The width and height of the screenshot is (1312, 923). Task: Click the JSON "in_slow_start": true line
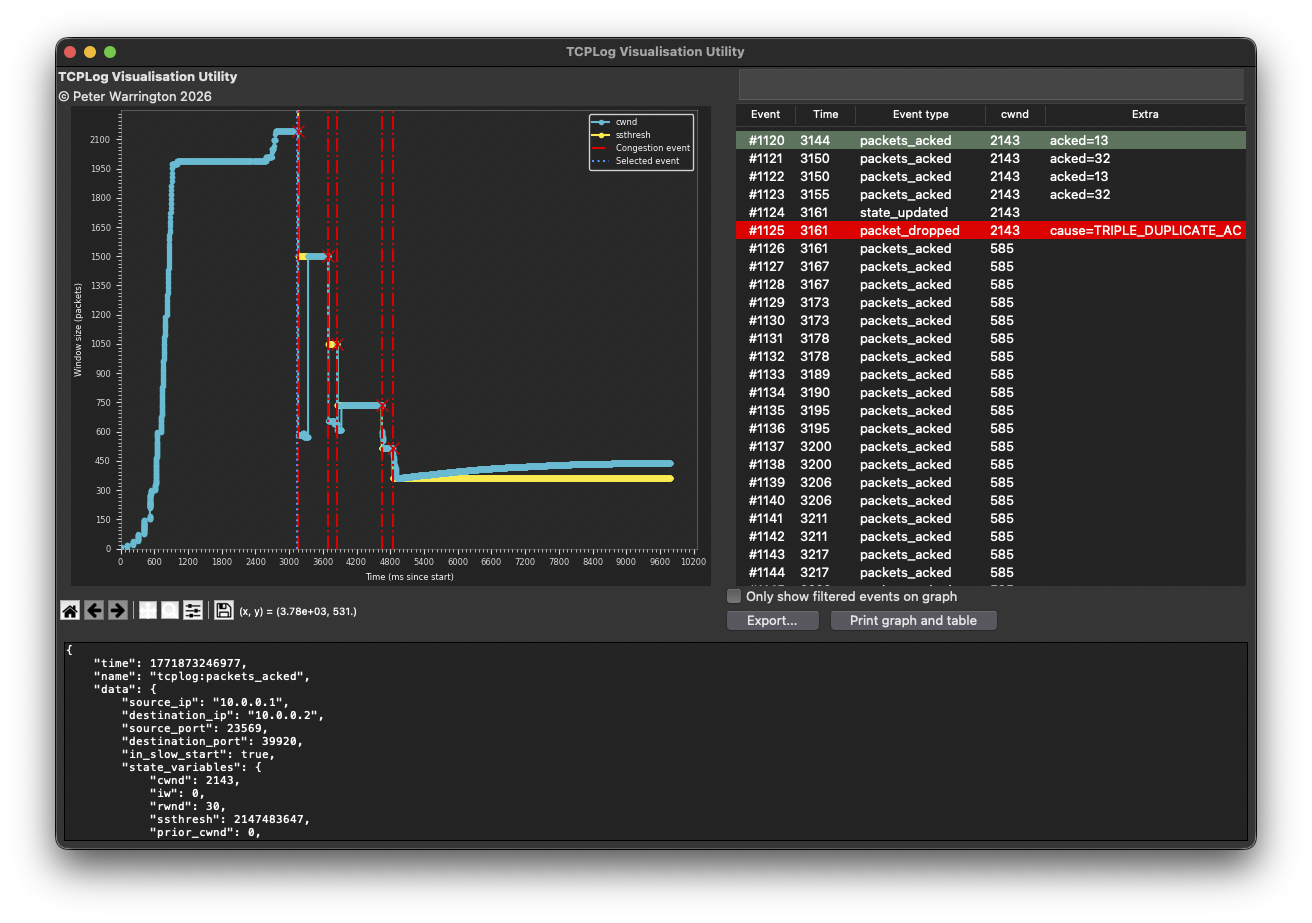point(197,754)
